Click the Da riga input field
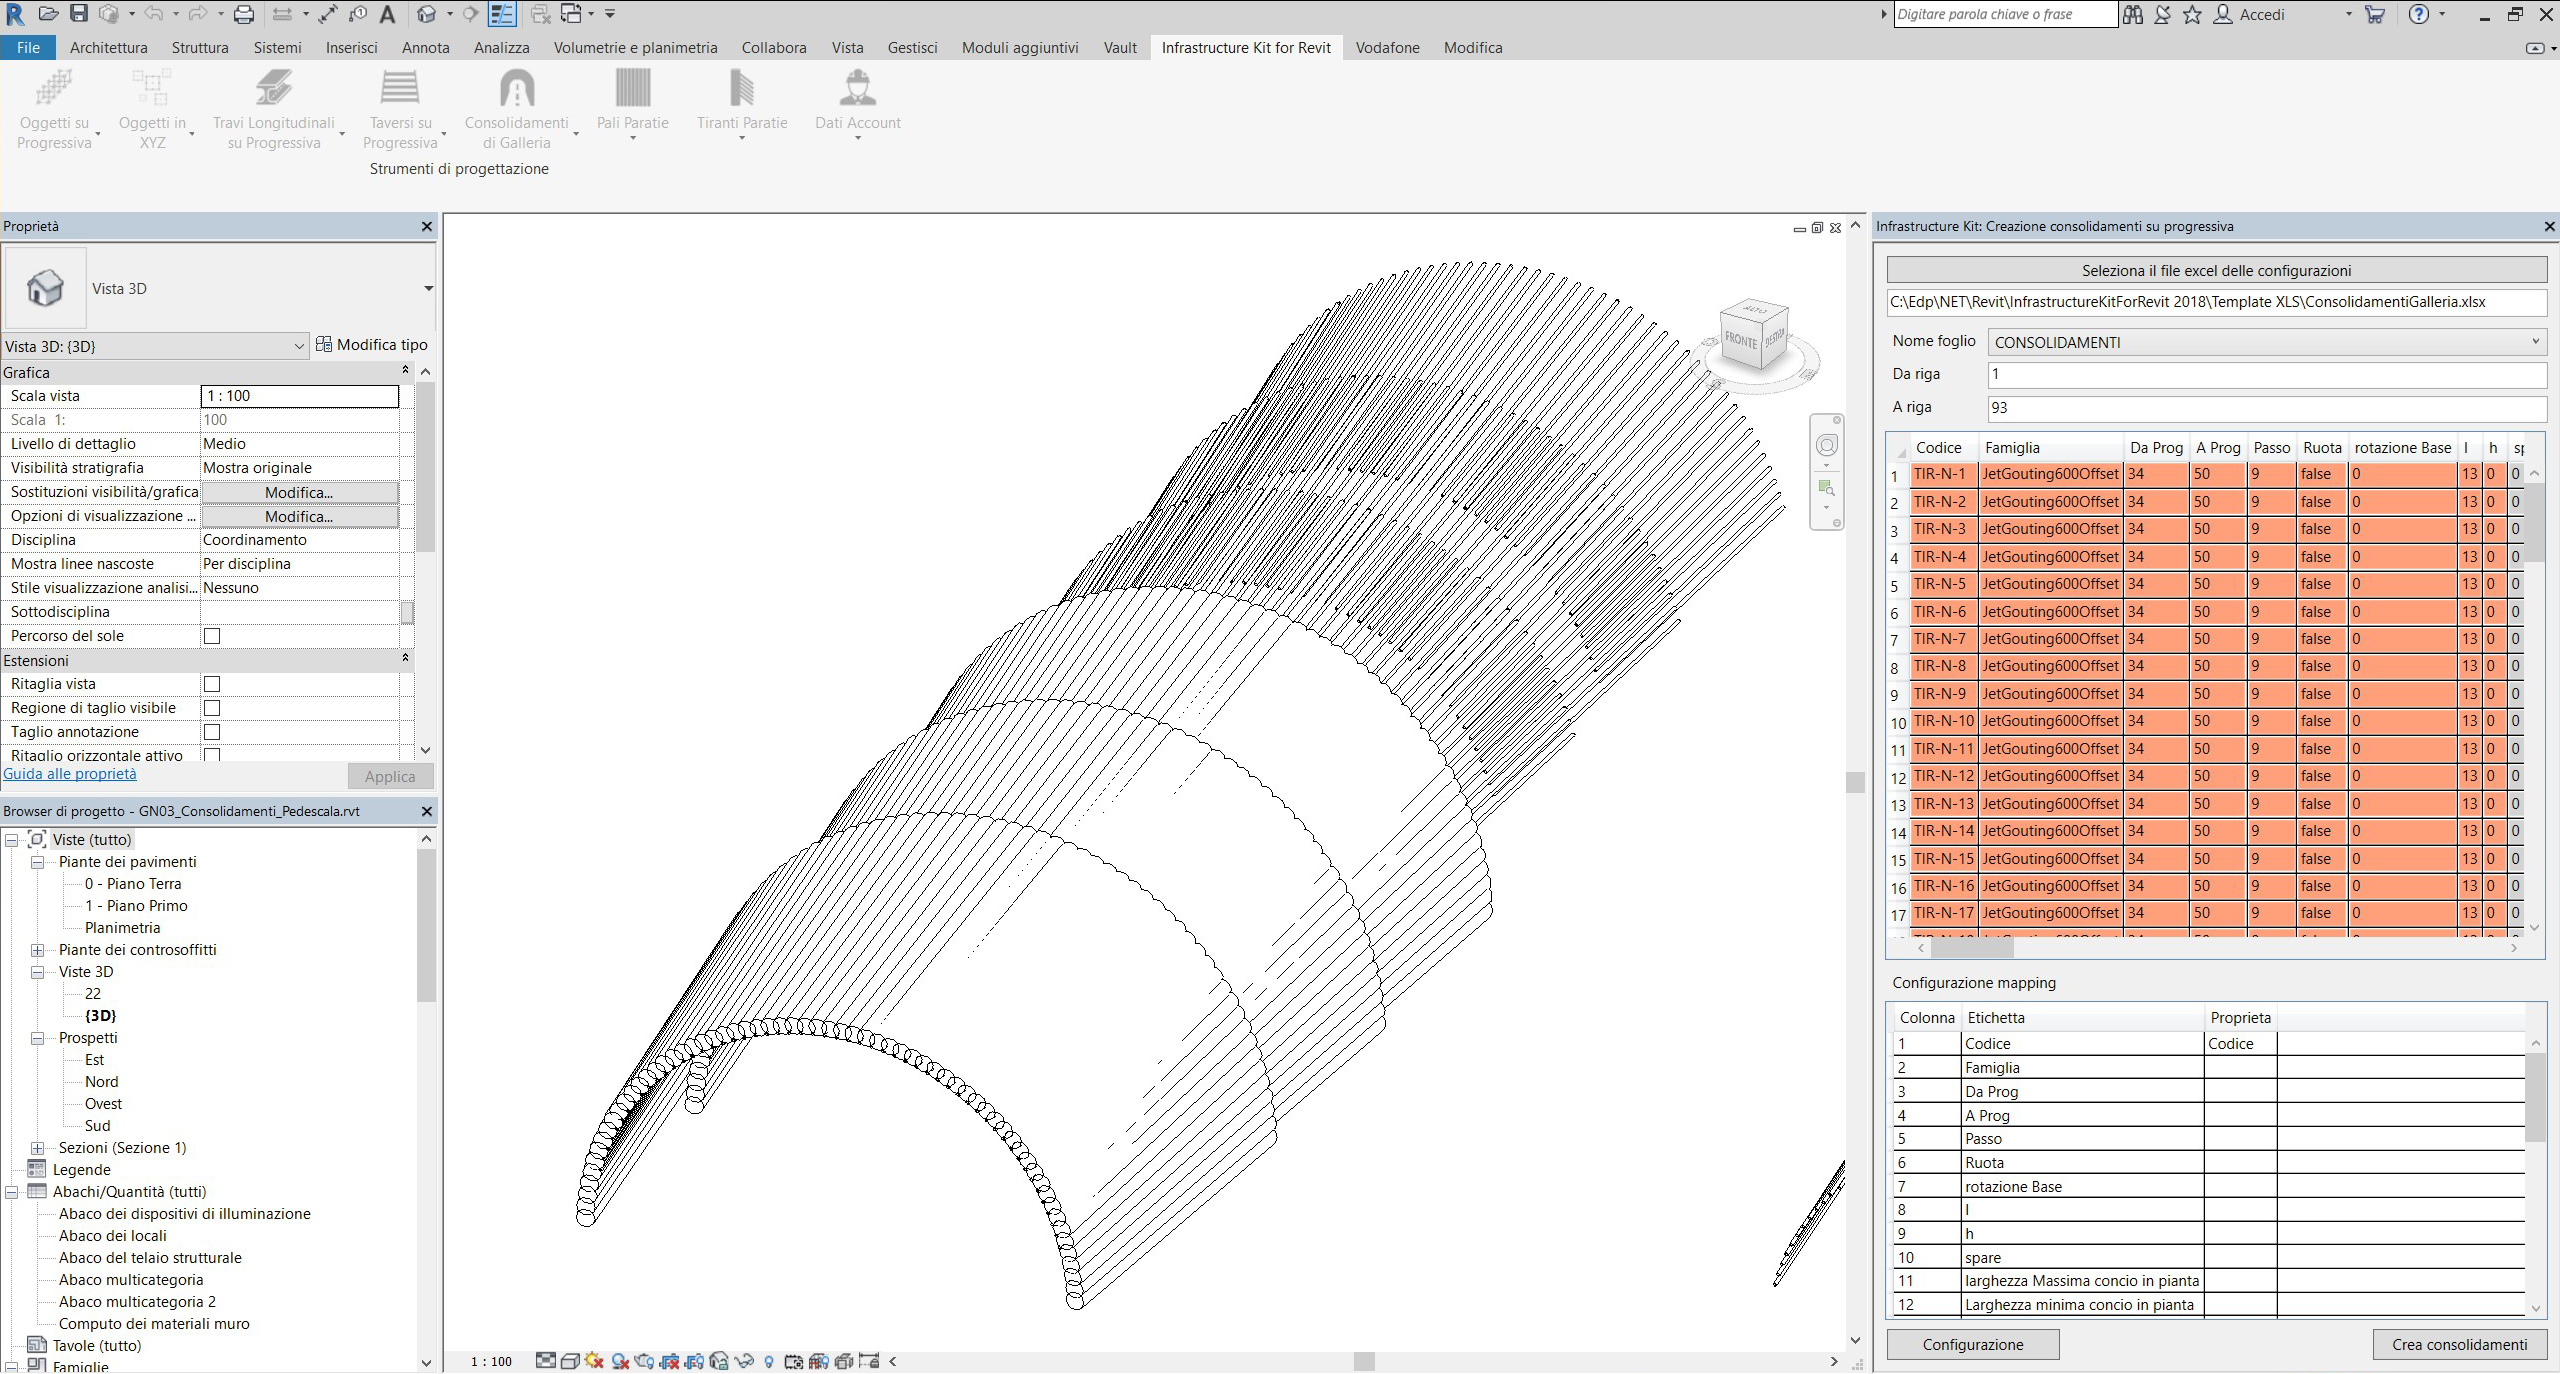The height and width of the screenshot is (1374, 2560). pos(2266,374)
